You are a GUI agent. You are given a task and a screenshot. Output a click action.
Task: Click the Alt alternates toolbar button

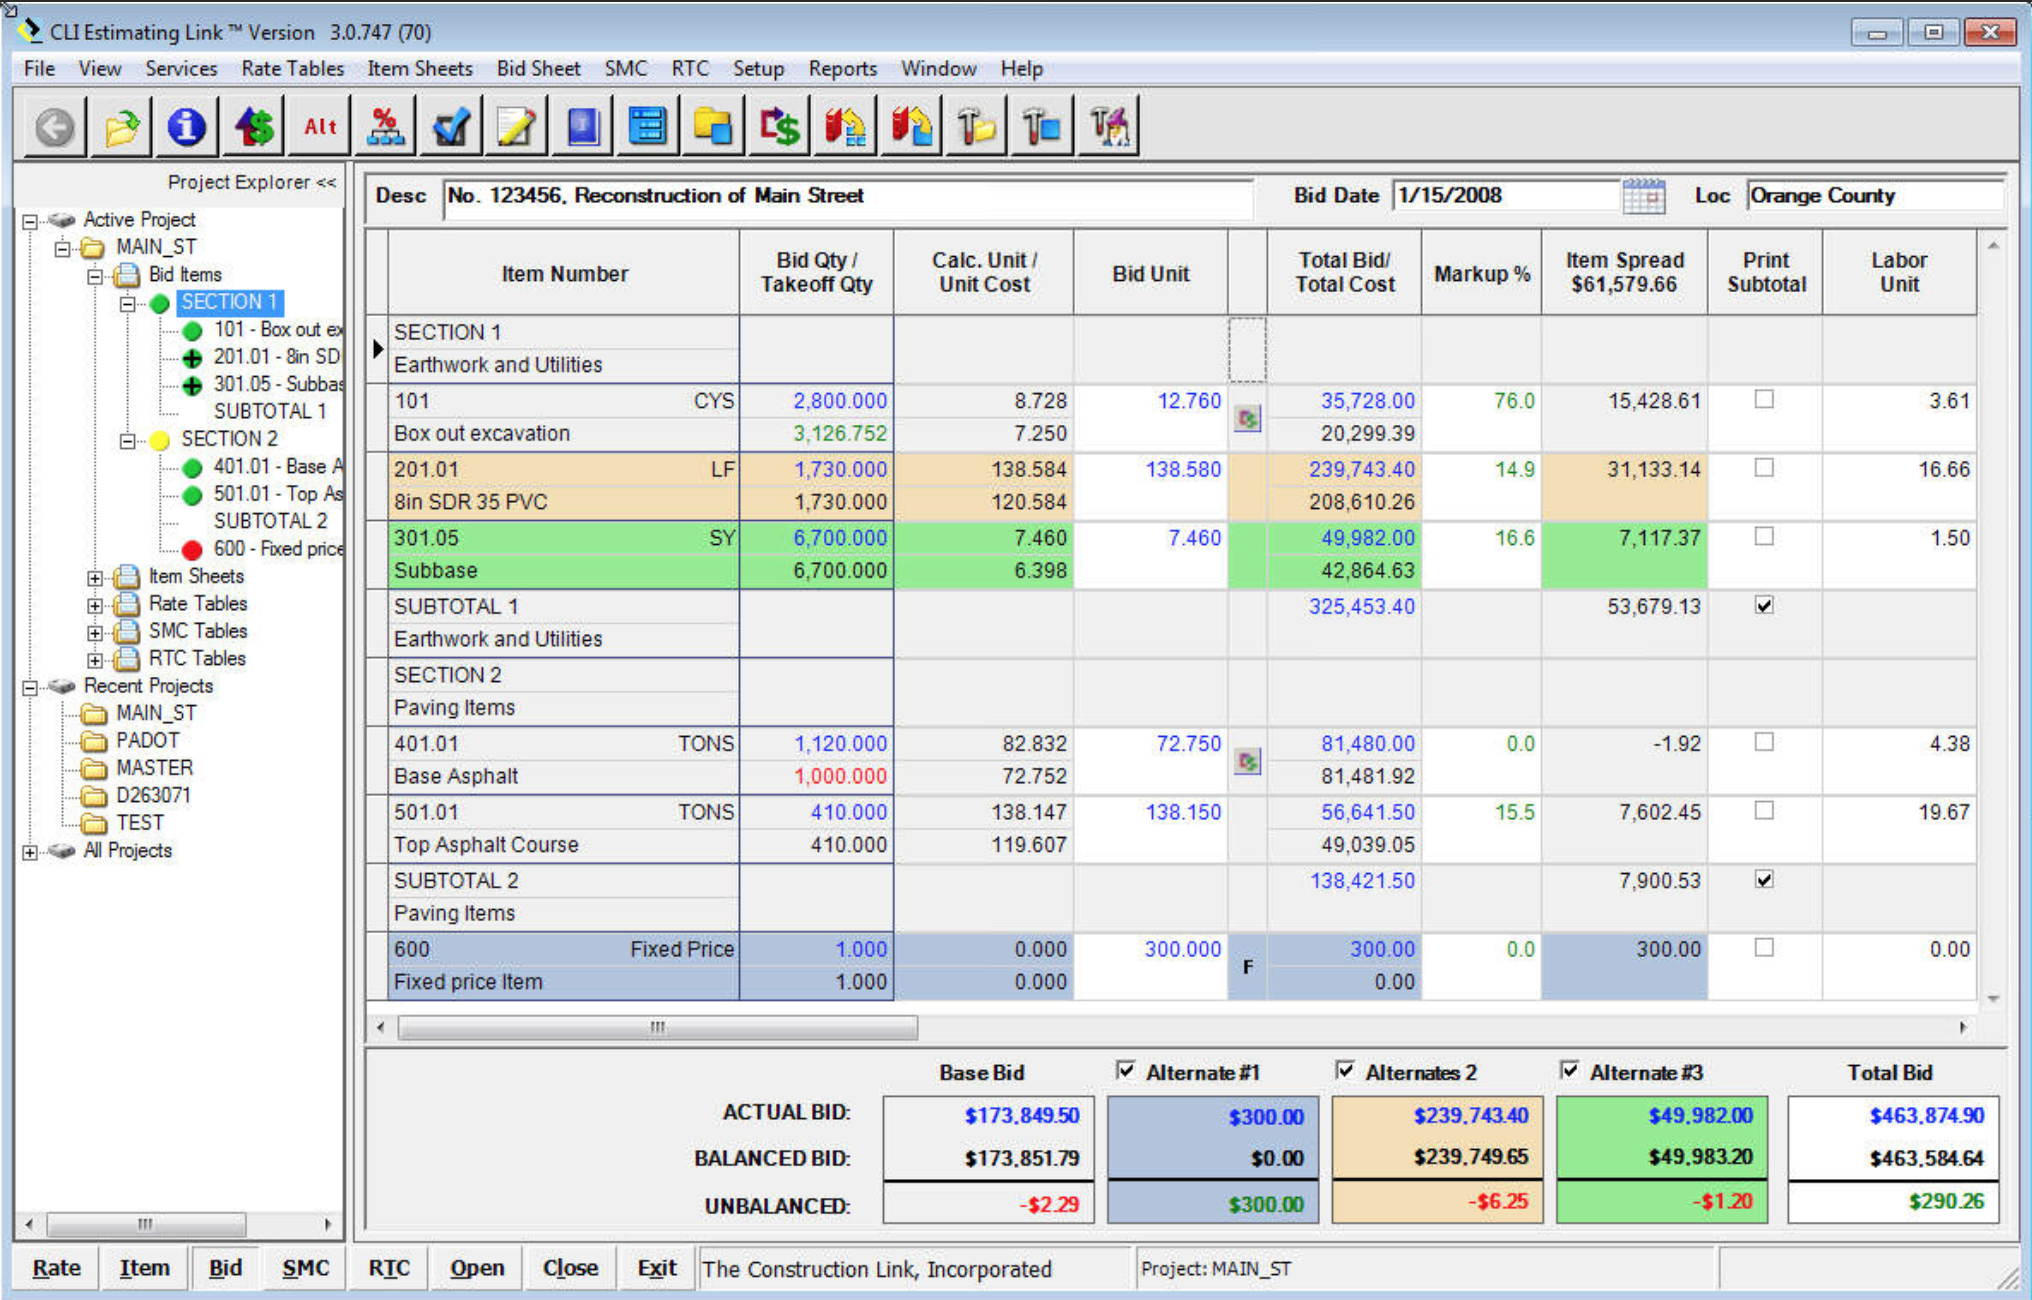tap(319, 127)
